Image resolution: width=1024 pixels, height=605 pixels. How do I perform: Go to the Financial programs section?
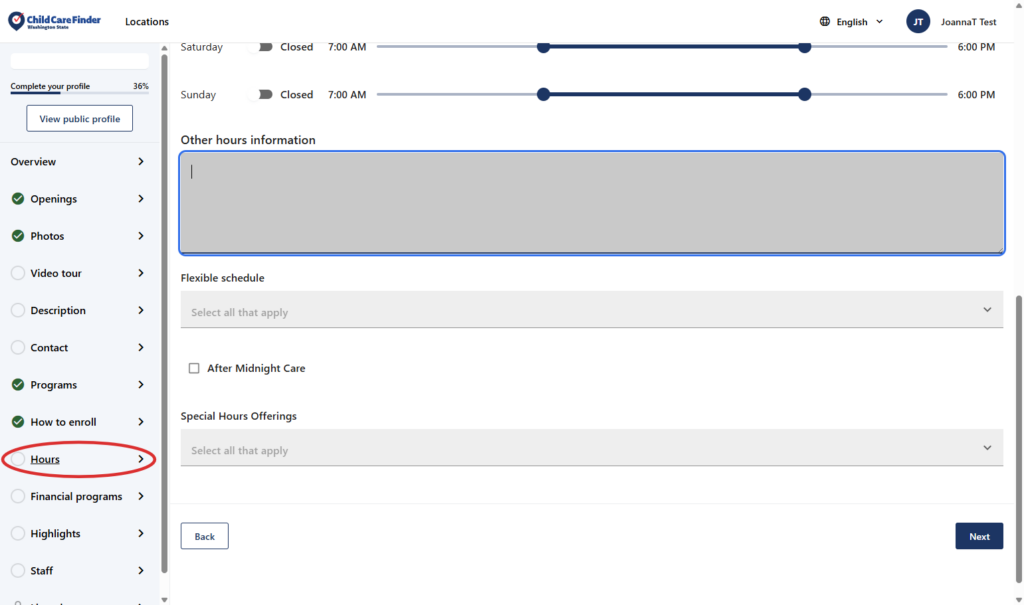pyautogui.click(x=76, y=496)
